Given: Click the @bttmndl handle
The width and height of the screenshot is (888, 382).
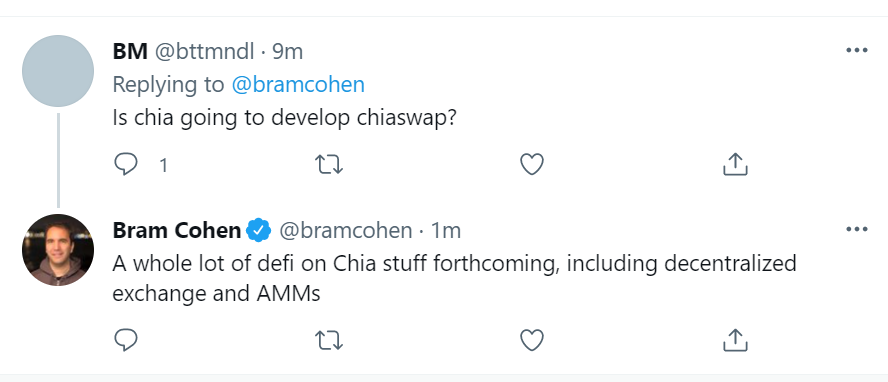Looking at the screenshot, I should click(204, 52).
